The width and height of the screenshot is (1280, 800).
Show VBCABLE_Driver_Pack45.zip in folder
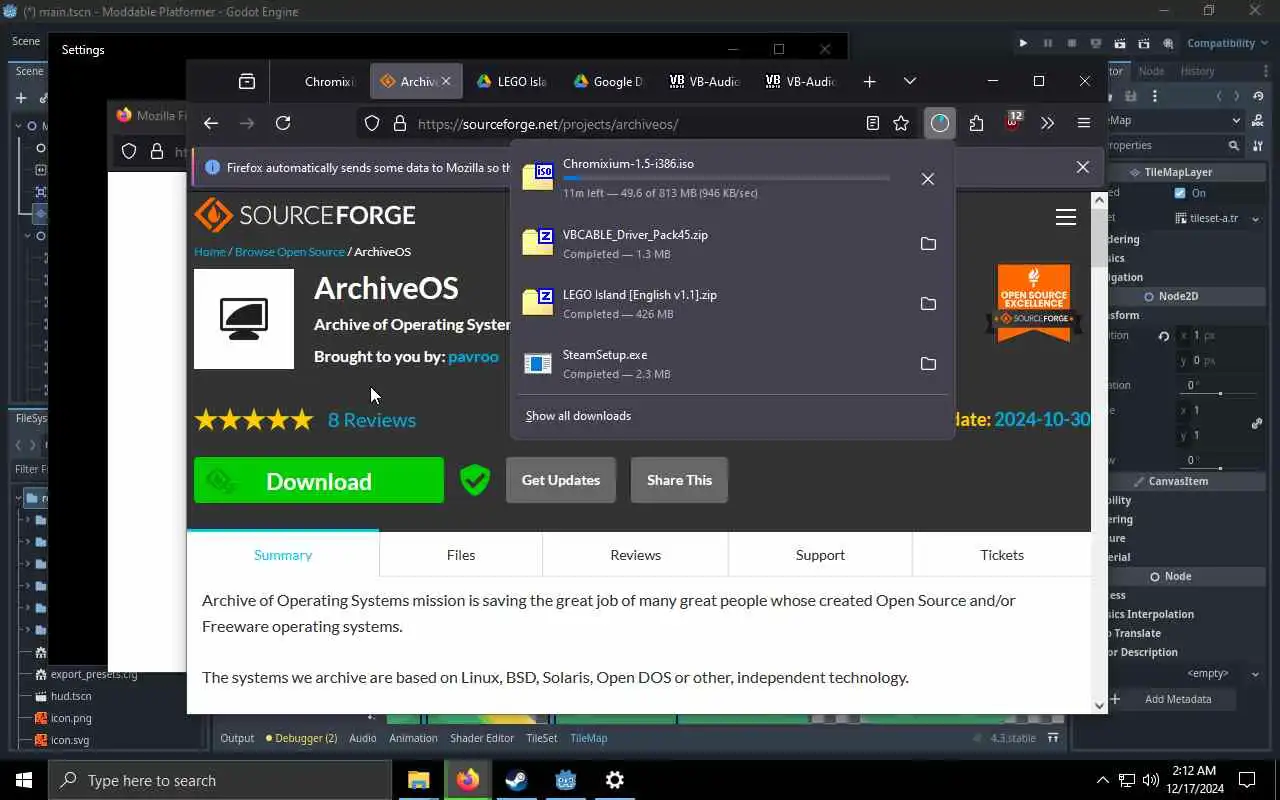pyautogui.click(x=928, y=244)
